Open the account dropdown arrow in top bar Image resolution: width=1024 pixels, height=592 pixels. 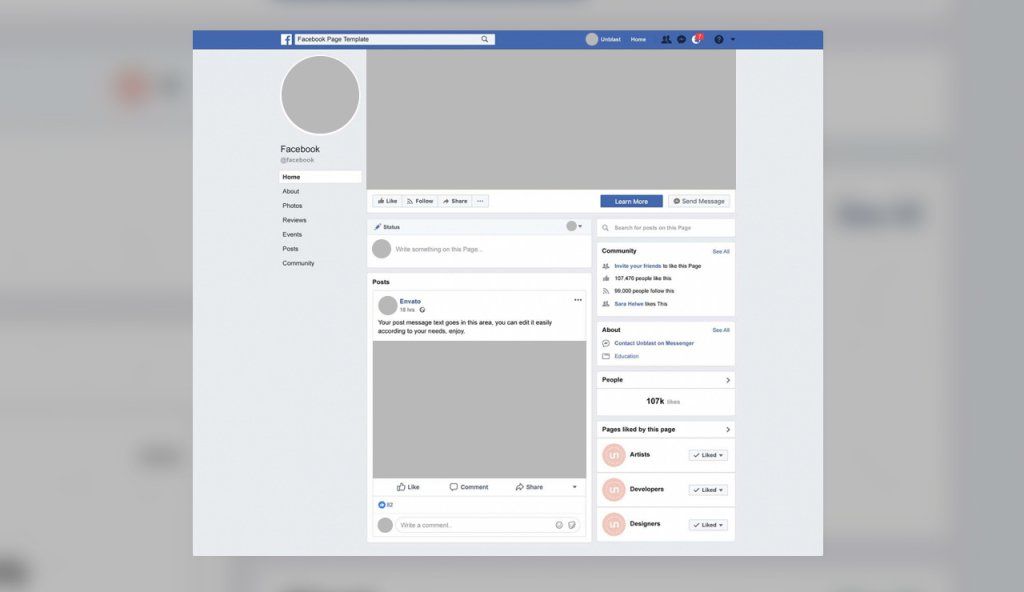click(x=733, y=39)
